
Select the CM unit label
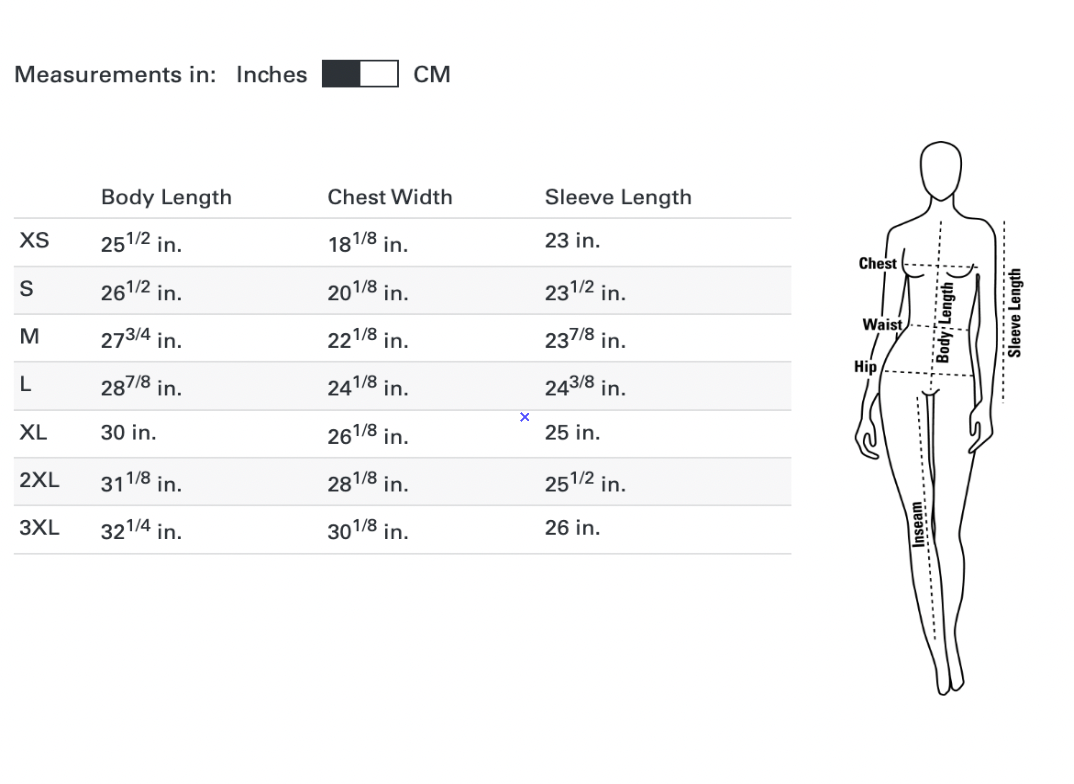click(432, 74)
